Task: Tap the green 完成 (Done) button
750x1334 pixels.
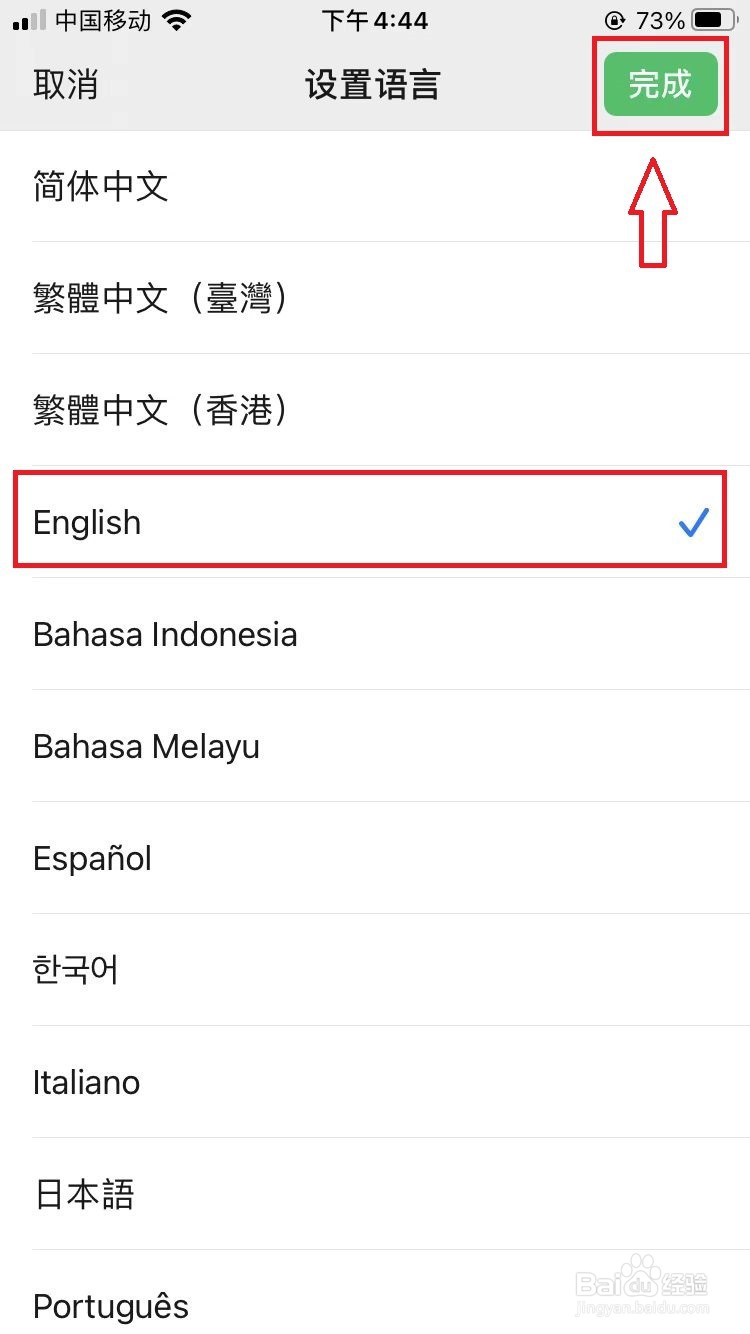Action: click(660, 85)
